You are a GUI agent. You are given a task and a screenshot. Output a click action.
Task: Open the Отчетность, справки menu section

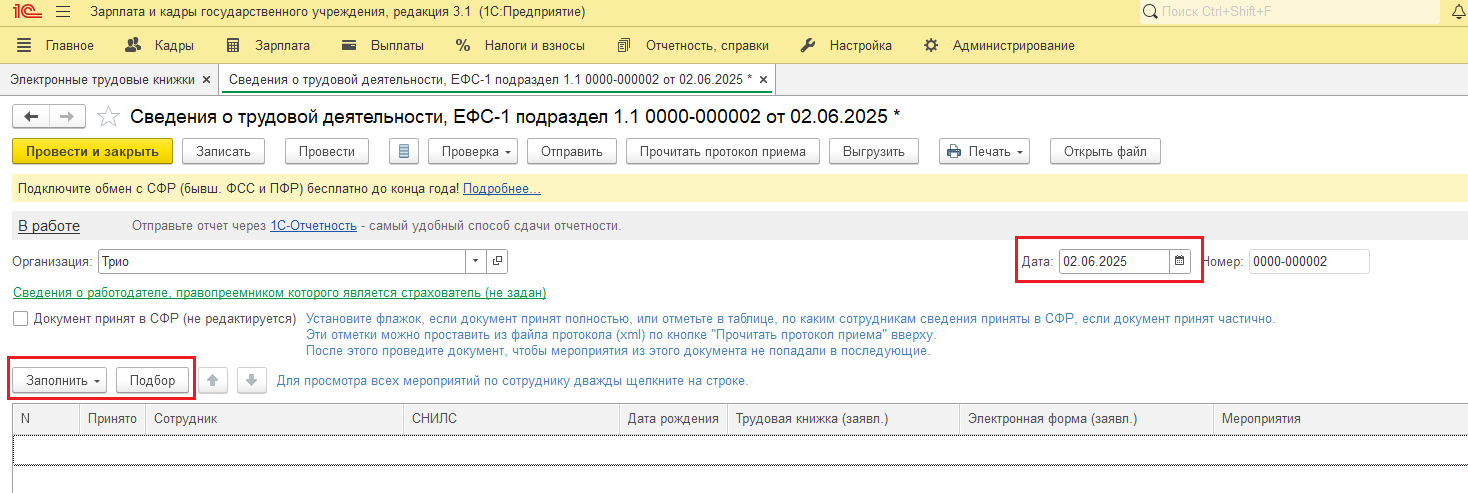[693, 45]
